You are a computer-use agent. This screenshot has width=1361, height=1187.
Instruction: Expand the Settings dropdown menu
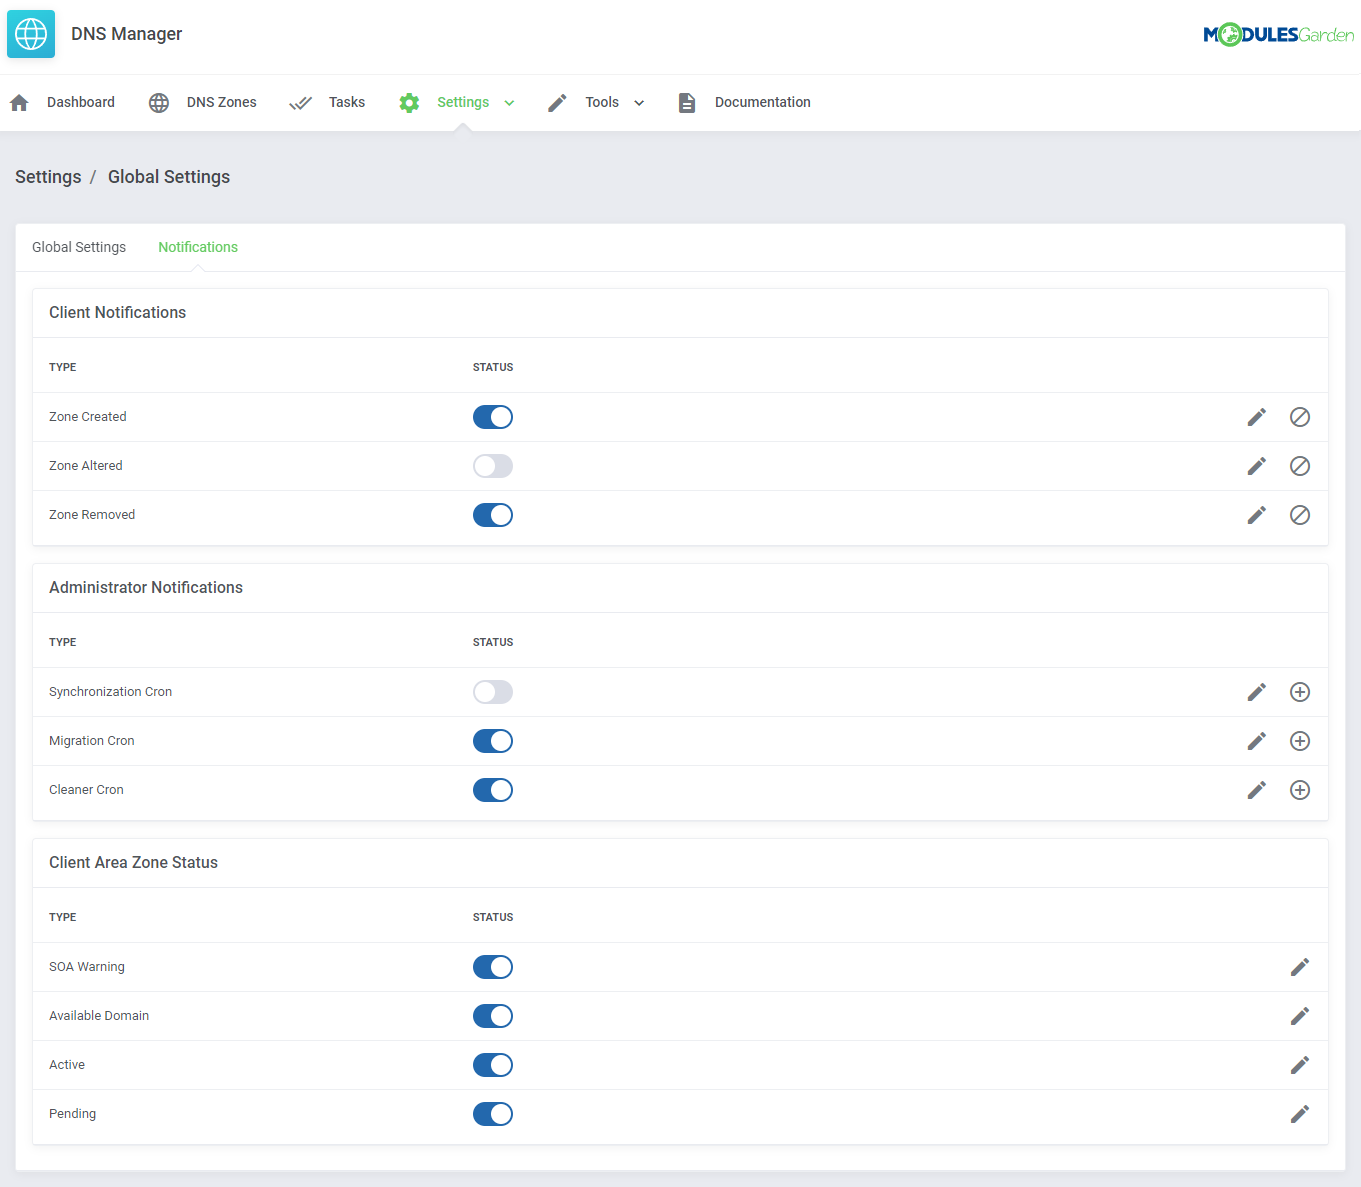(x=510, y=102)
